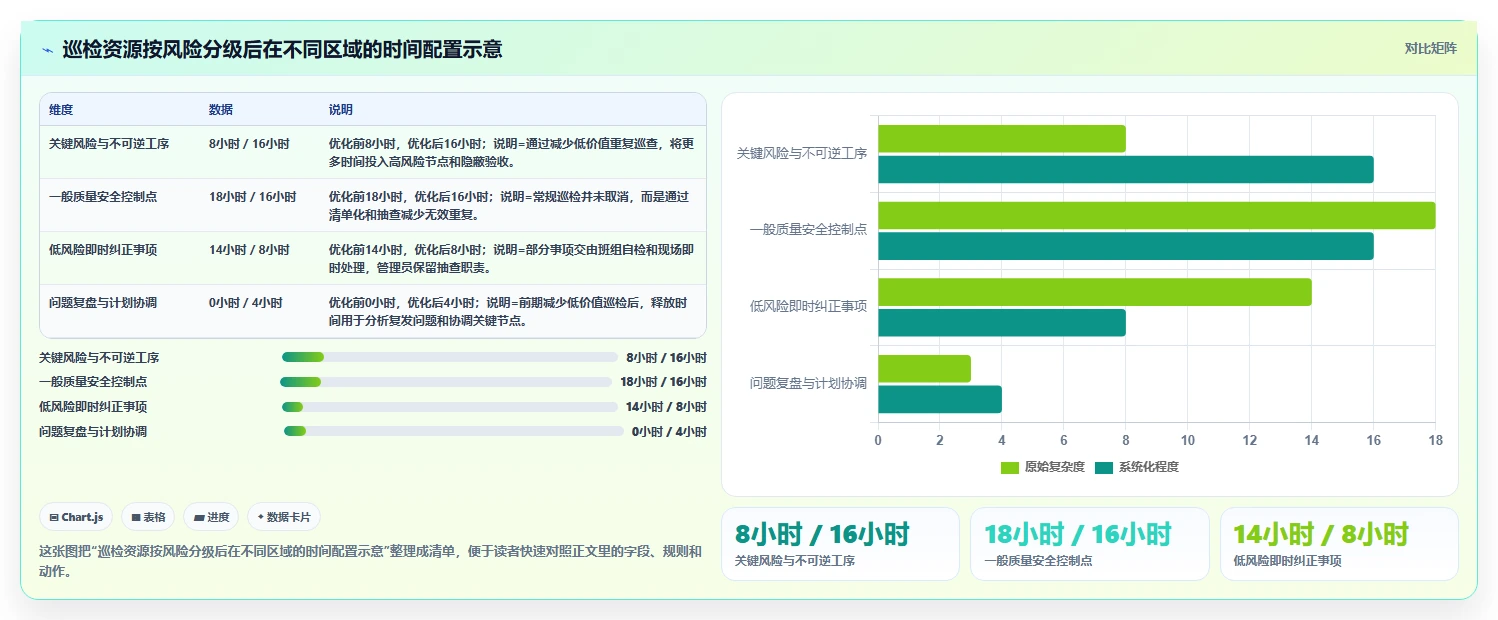Open the 18小时 / 16小时 stat card
This screenshot has height=620, width=1498.
click(1090, 544)
